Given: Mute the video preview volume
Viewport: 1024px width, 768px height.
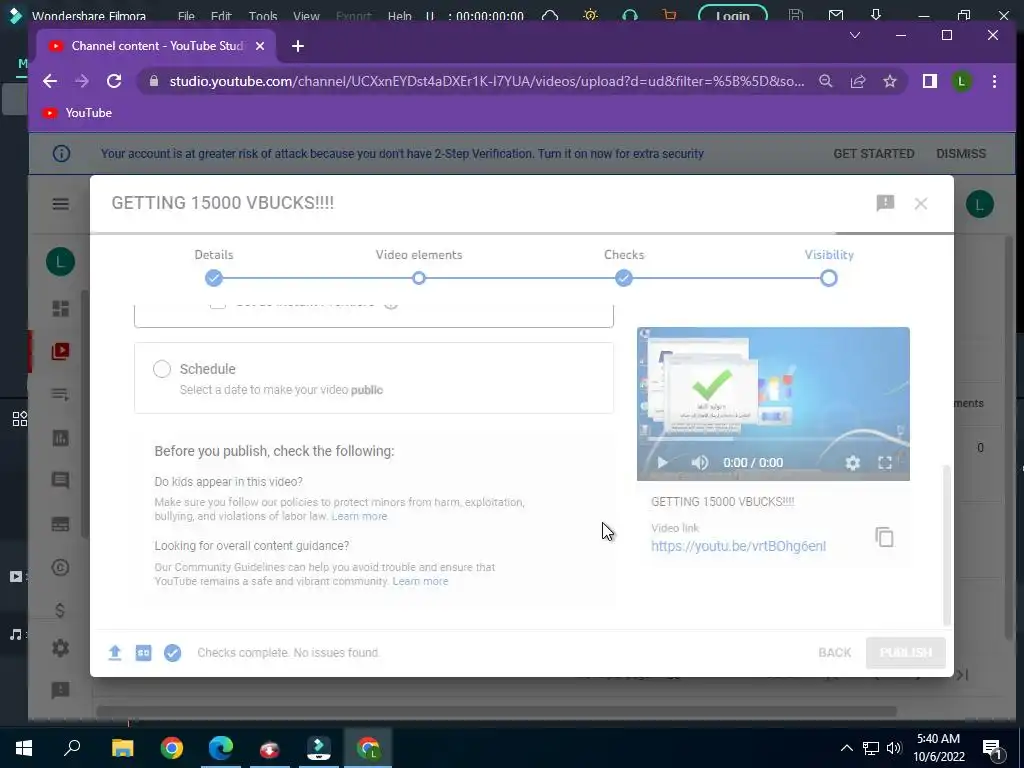Looking at the screenshot, I should 699,462.
